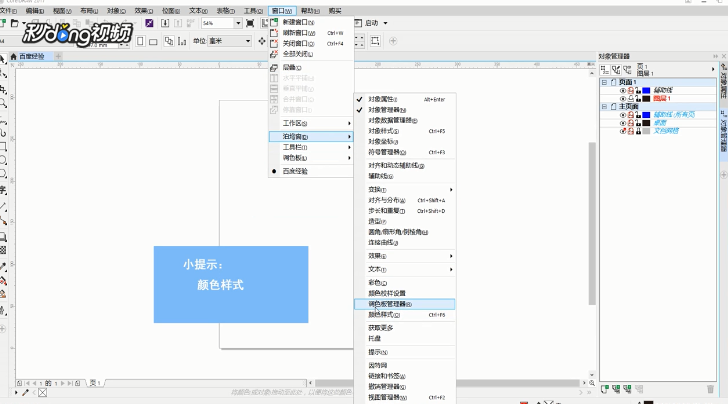Add new document tab with plus button
This screenshot has height=404, width=728.
[58, 56]
